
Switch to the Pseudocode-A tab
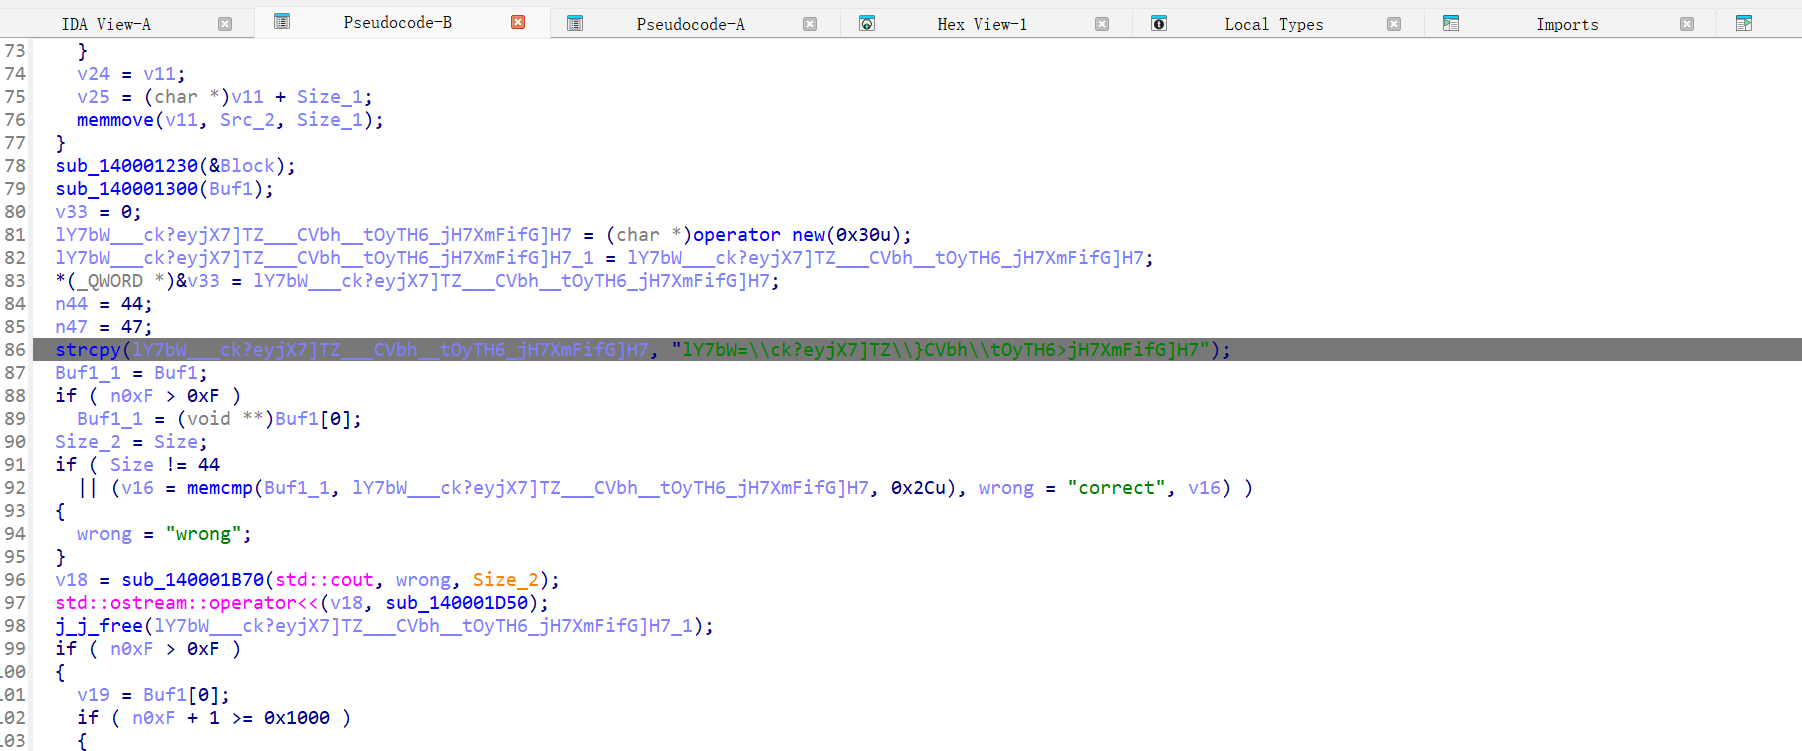(x=690, y=24)
